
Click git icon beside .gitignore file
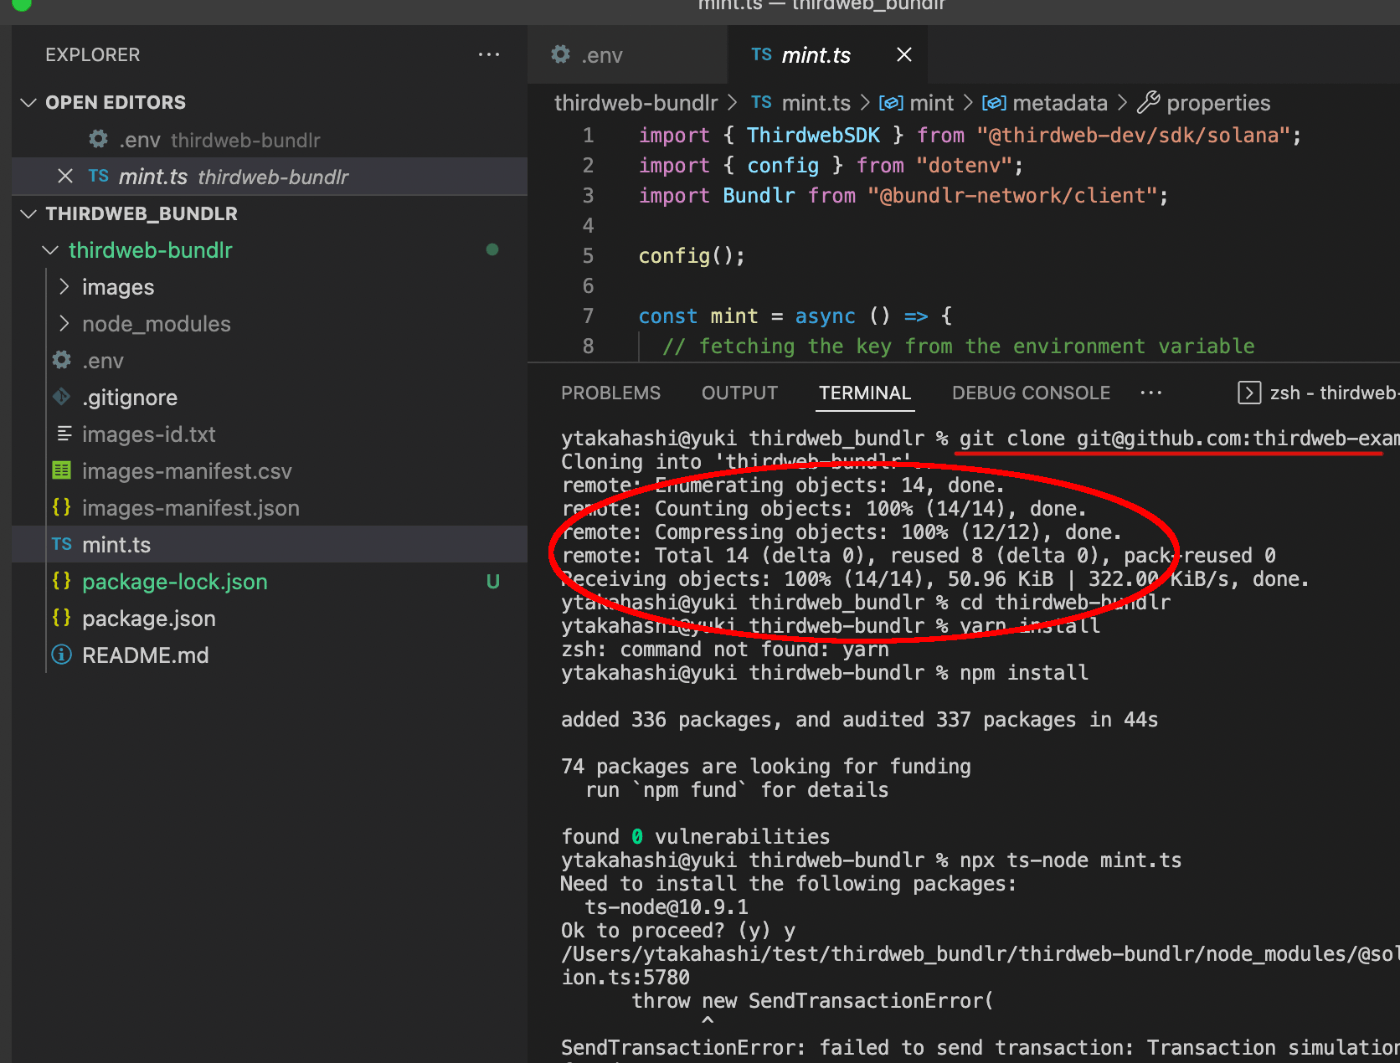(62, 397)
